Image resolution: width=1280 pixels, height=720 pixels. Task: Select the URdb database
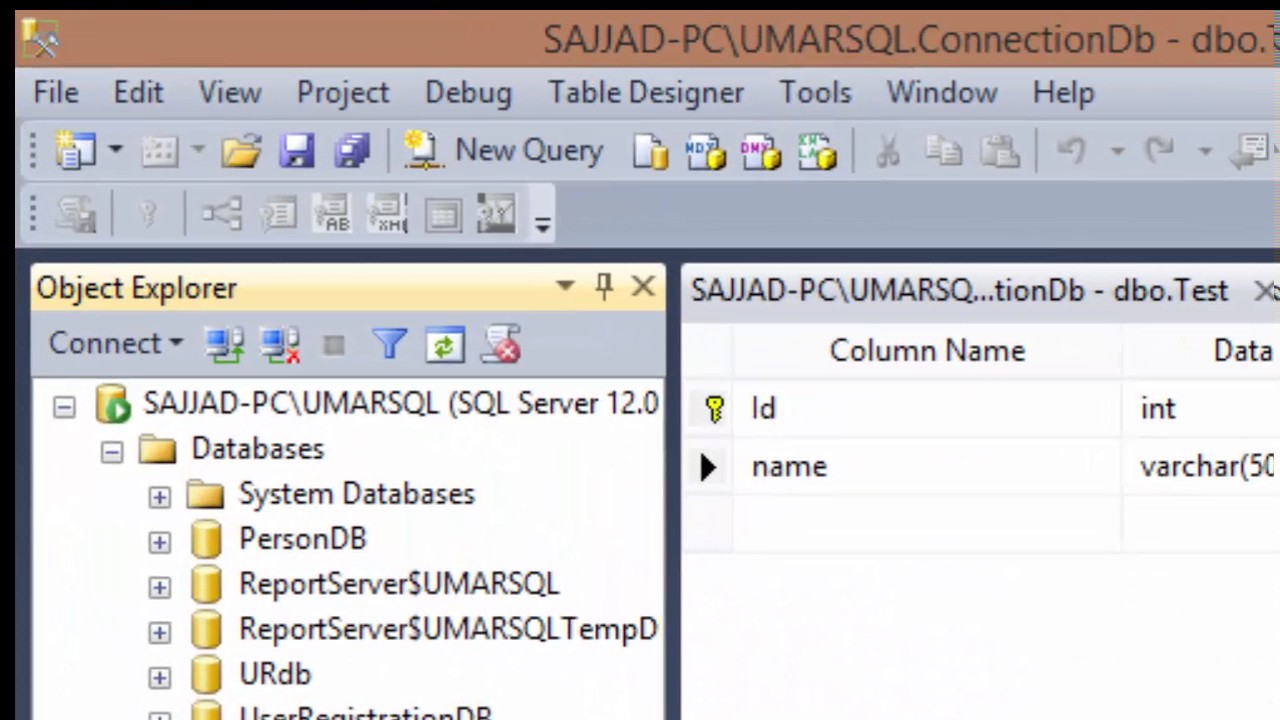click(x=275, y=674)
